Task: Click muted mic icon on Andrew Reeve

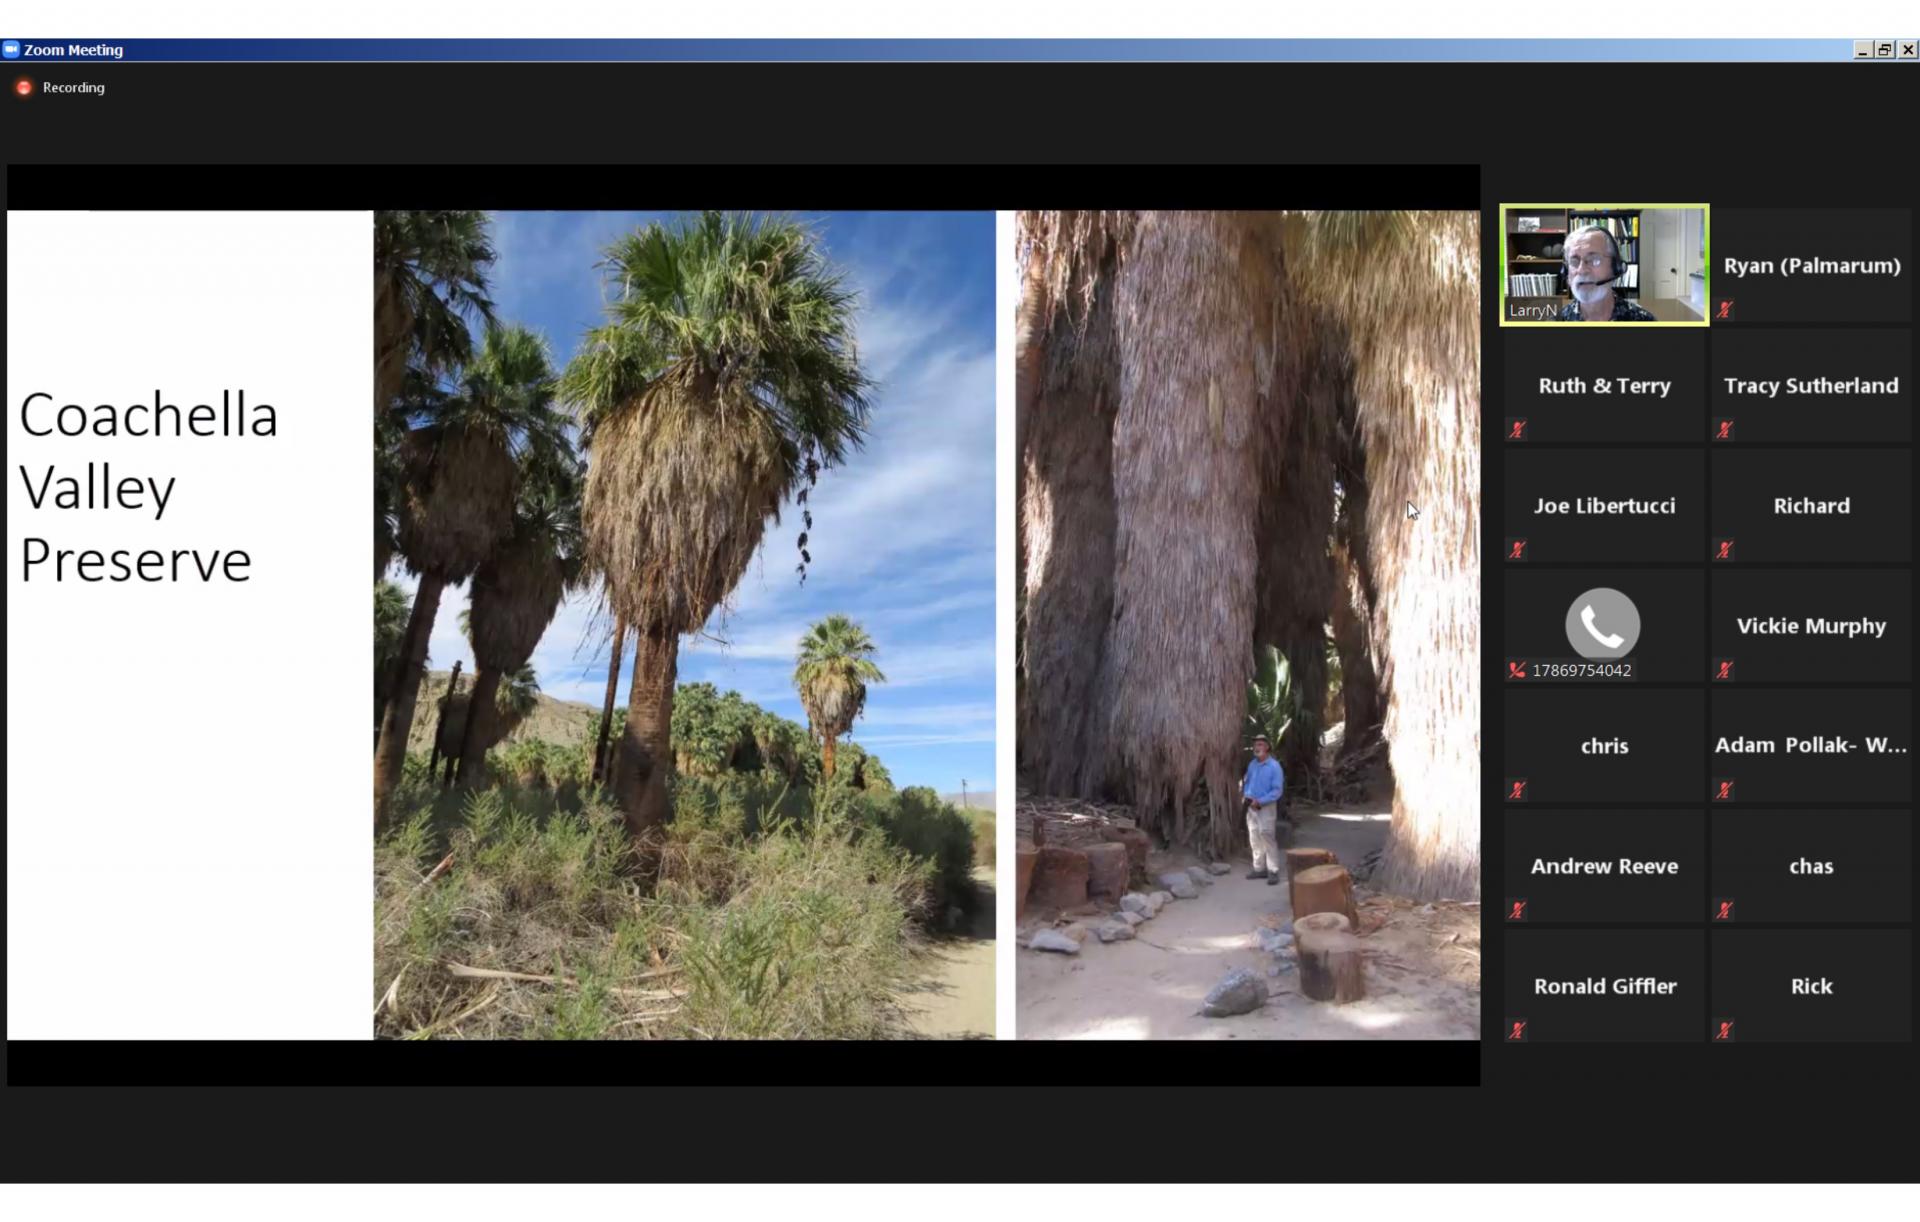Action: [x=1518, y=910]
